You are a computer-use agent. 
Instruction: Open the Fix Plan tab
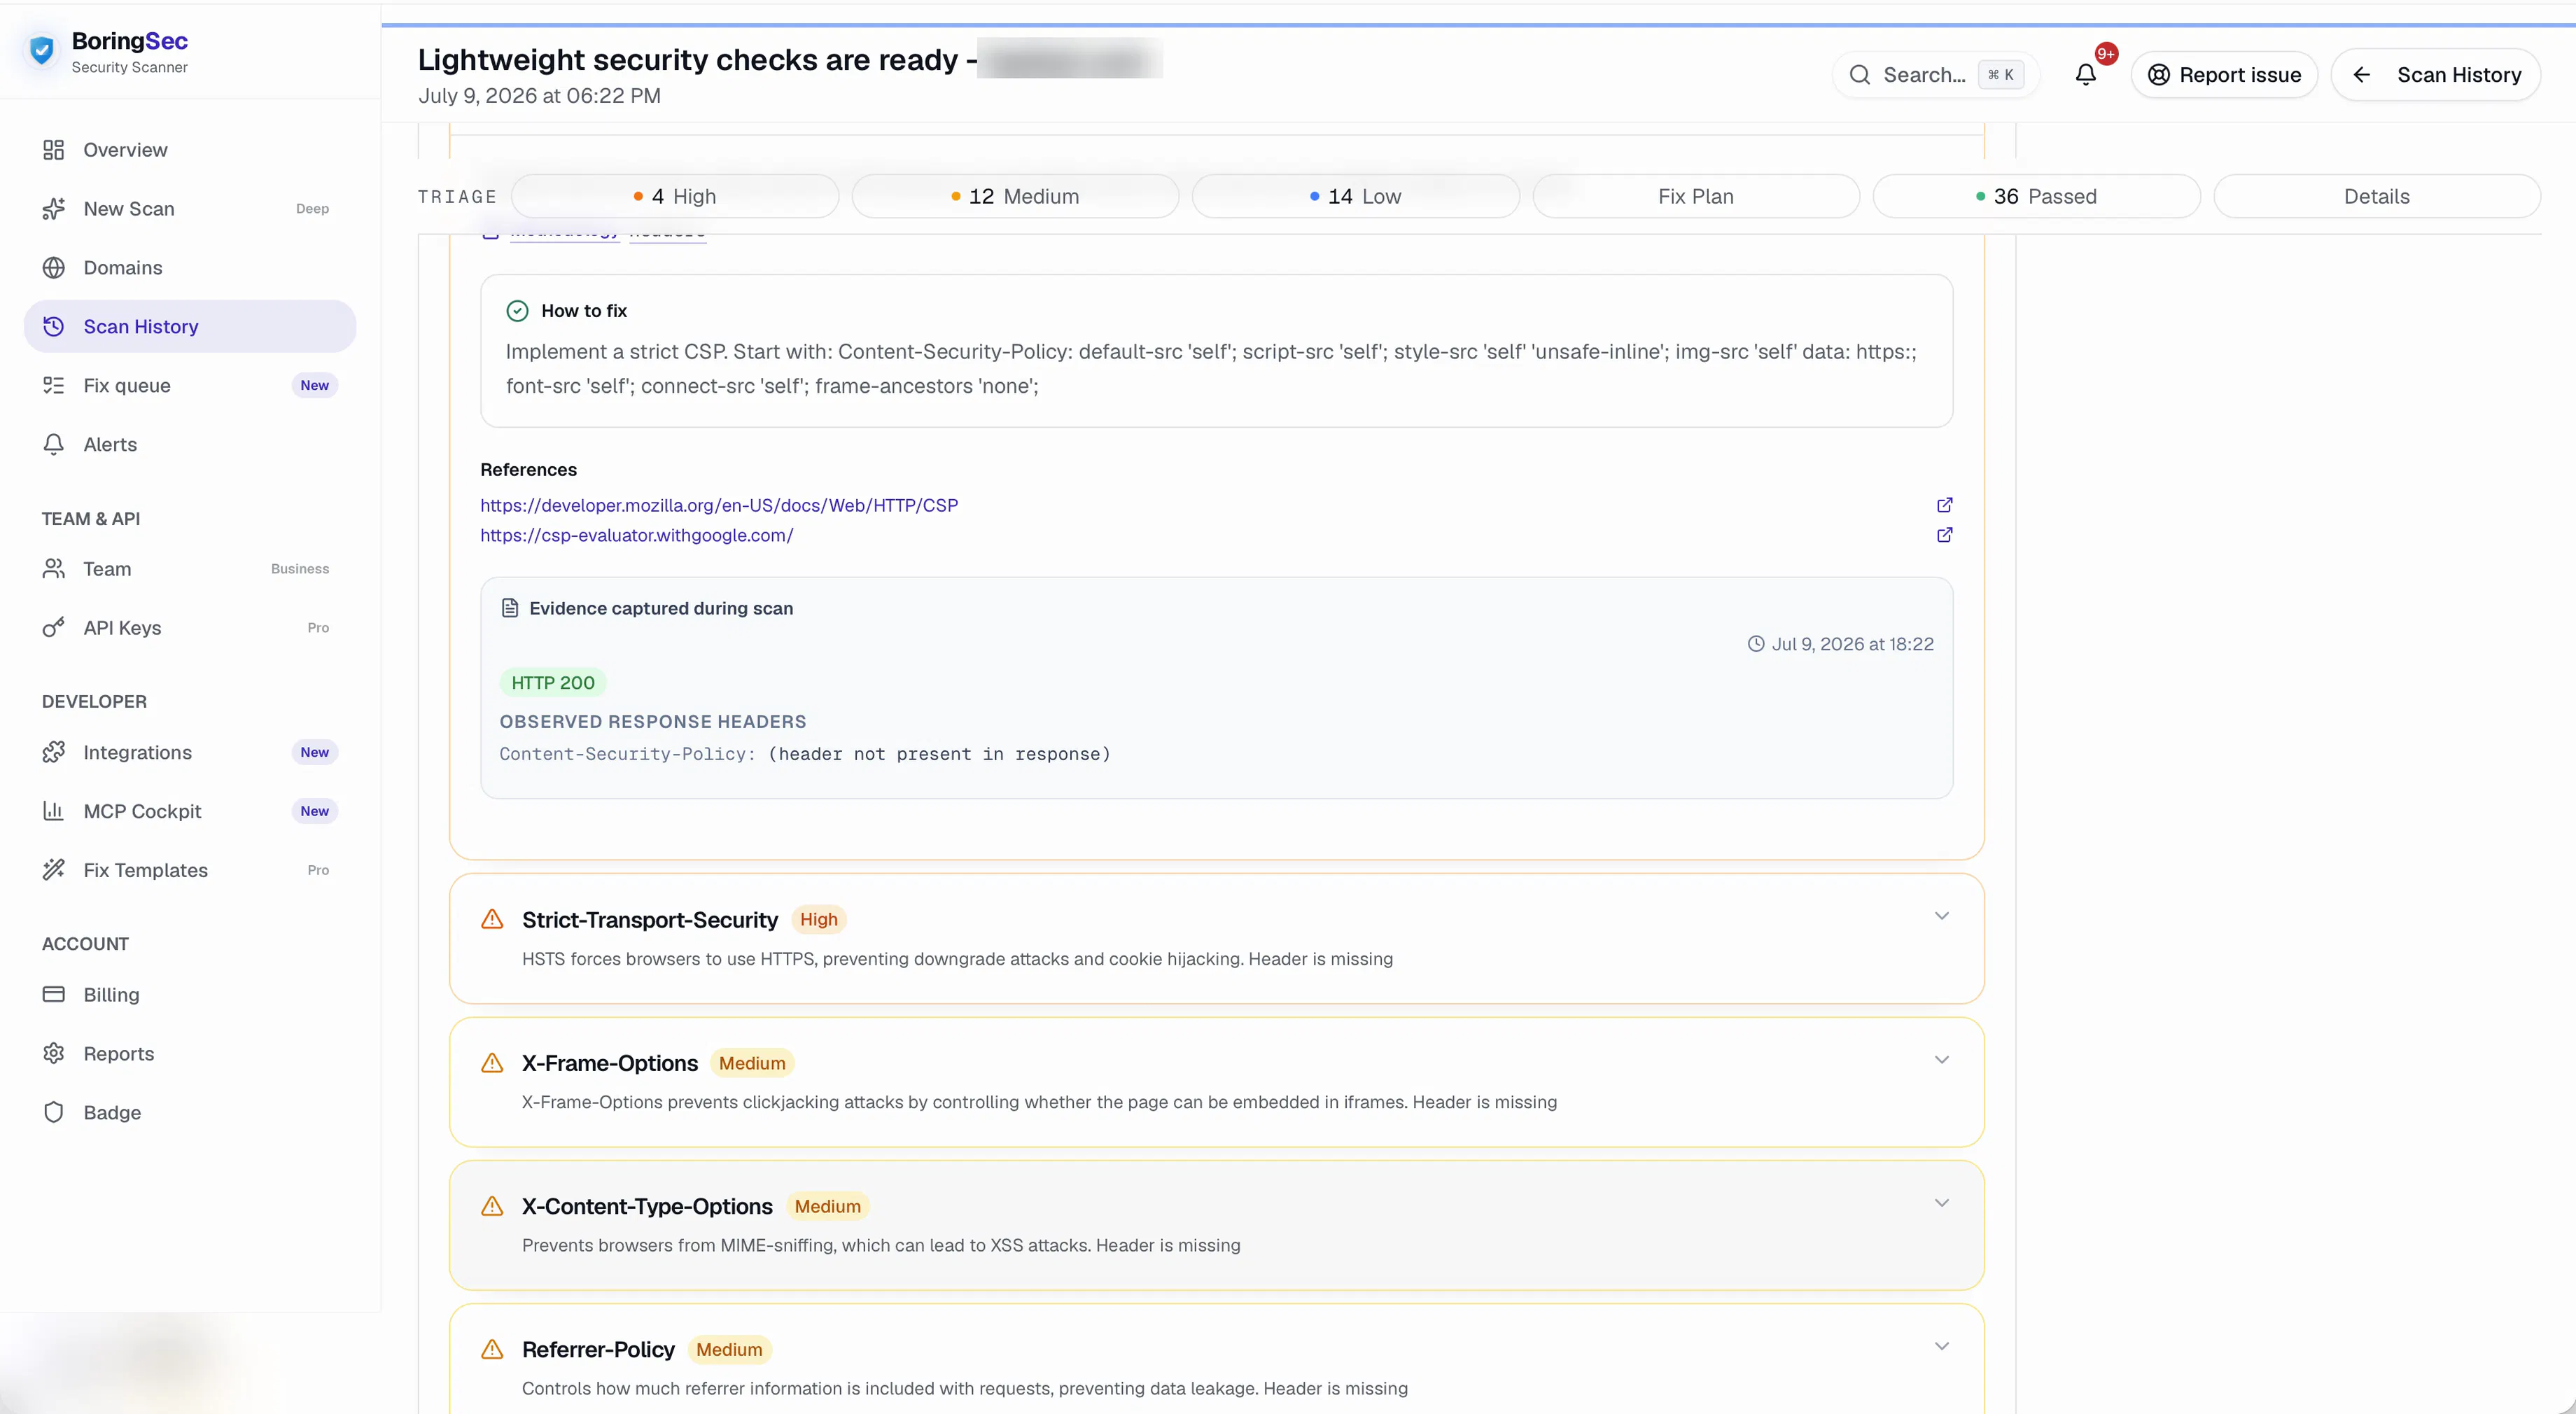1696,197
